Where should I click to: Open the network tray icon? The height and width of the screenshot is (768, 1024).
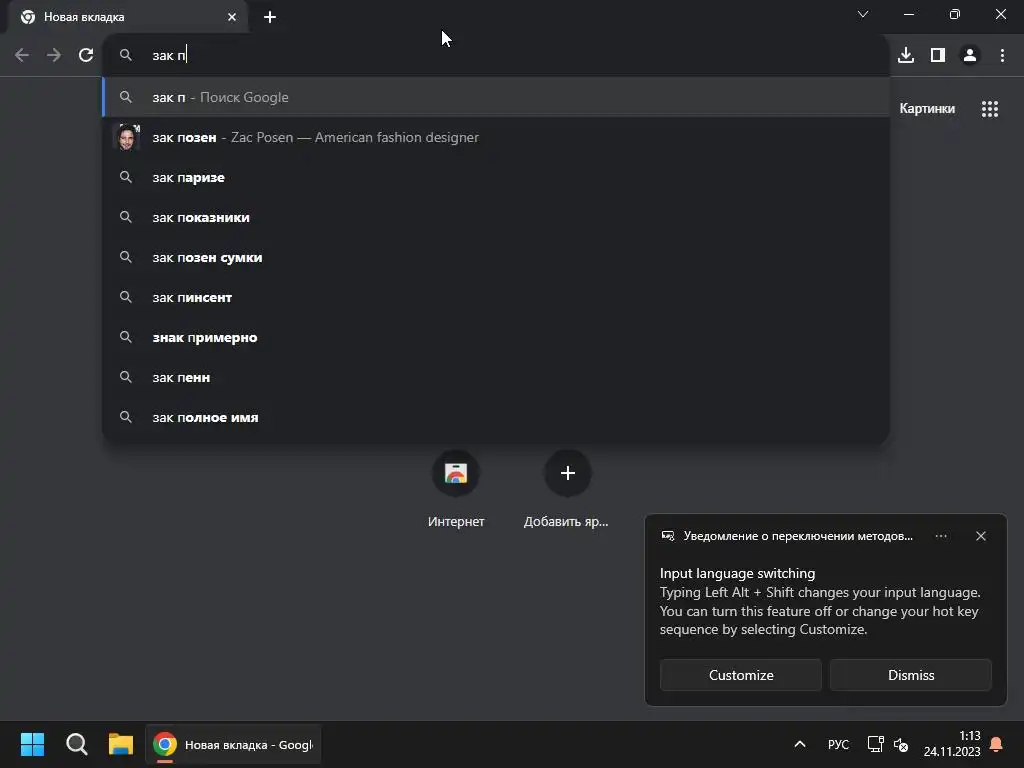point(875,744)
